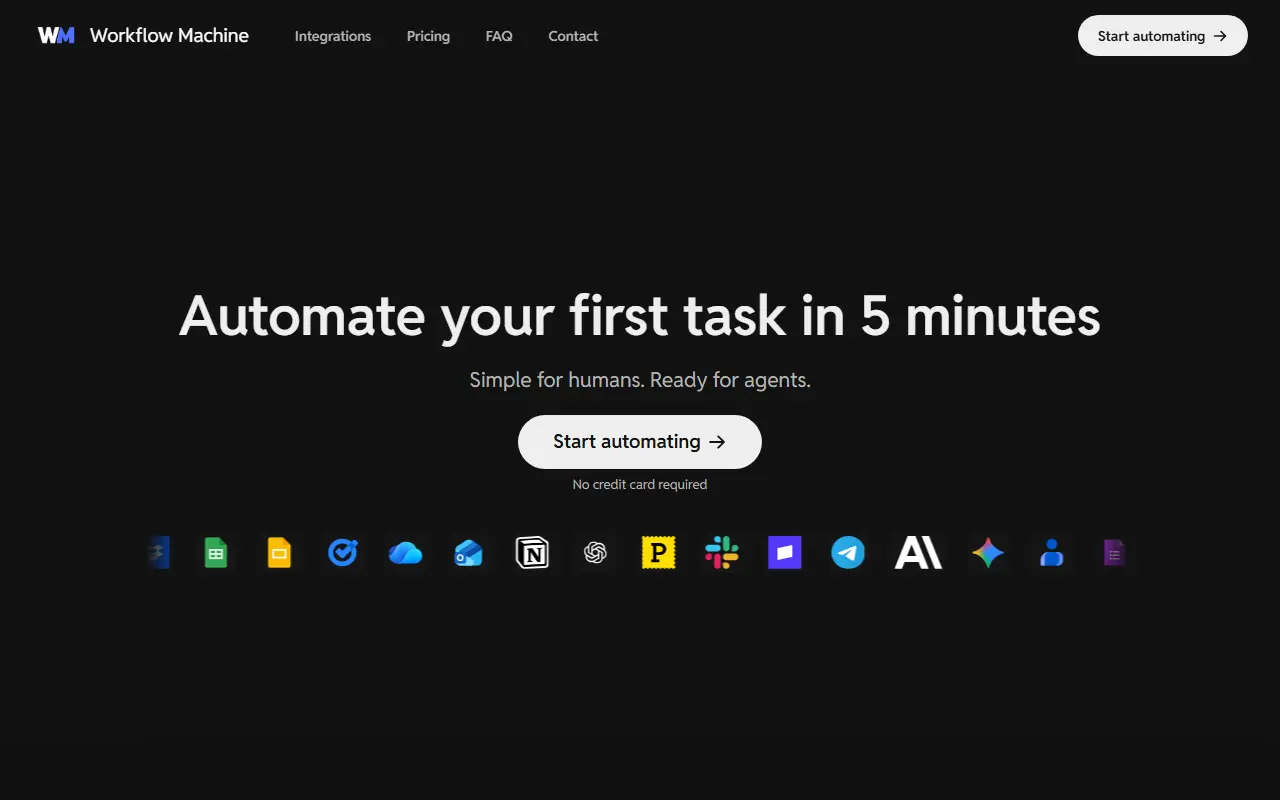Click the hero Start automating button

pyautogui.click(x=640, y=442)
